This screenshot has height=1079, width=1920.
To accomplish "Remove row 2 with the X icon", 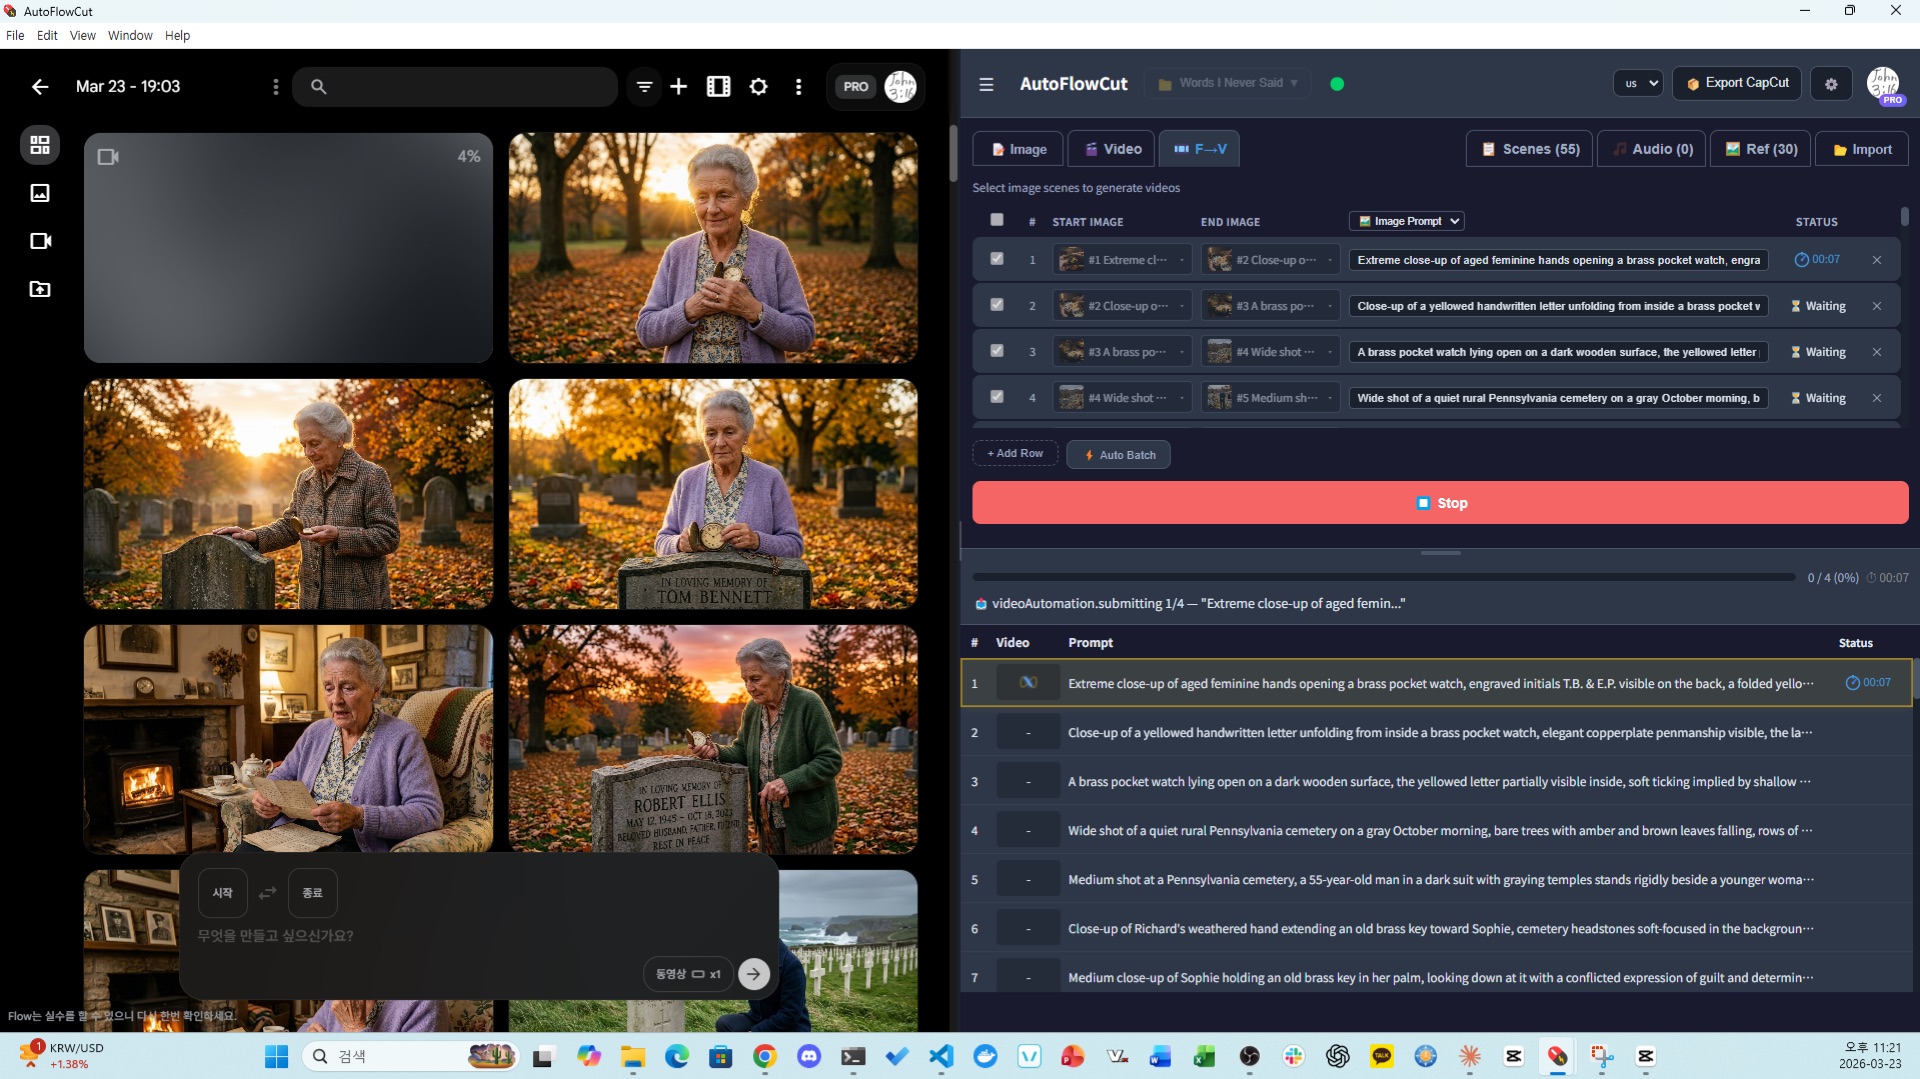I will click(1876, 306).
